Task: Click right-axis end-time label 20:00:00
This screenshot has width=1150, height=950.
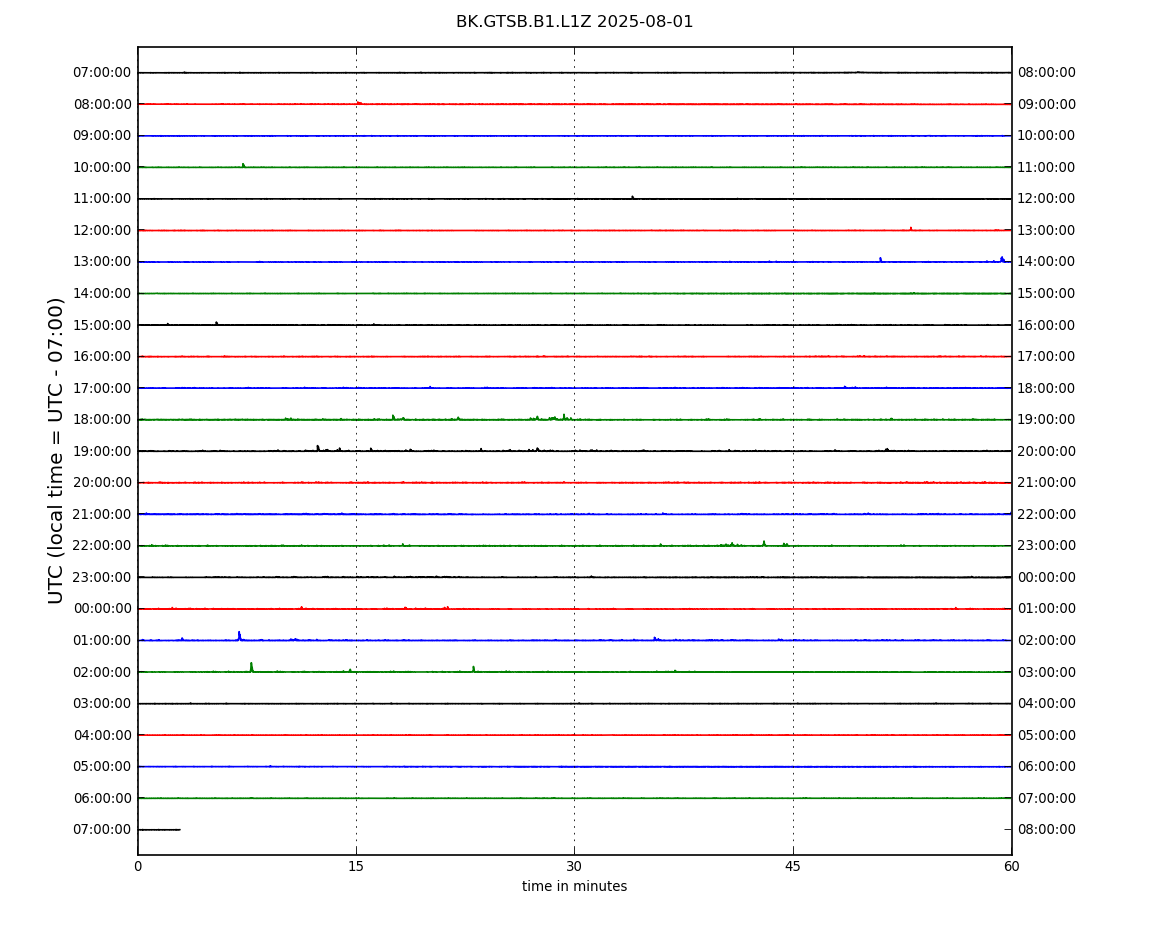Action: (x=1047, y=451)
